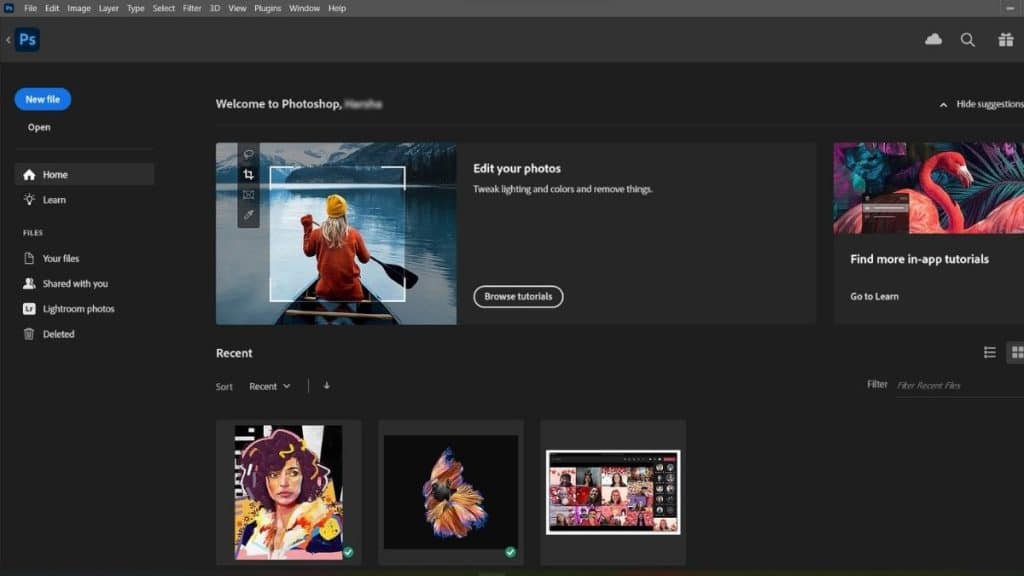Click the Open button
This screenshot has width=1024, height=576.
[39, 127]
